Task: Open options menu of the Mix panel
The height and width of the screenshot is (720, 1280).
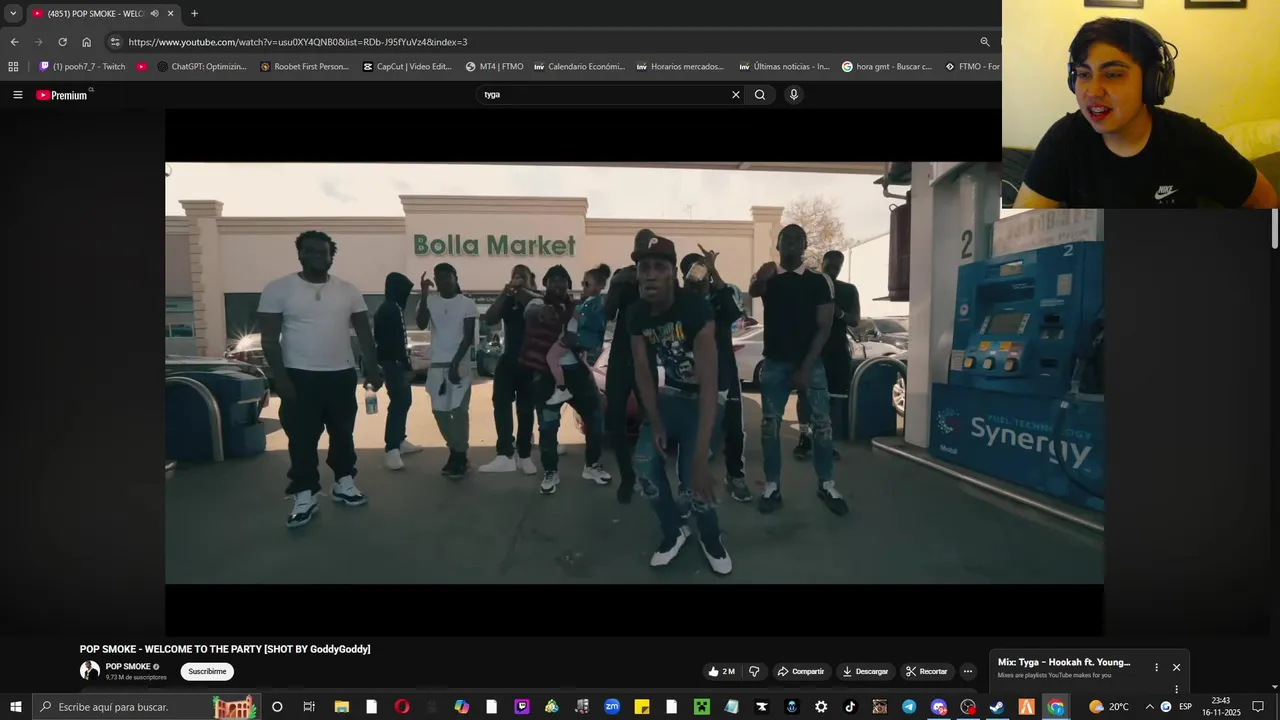Action: coord(1156,667)
